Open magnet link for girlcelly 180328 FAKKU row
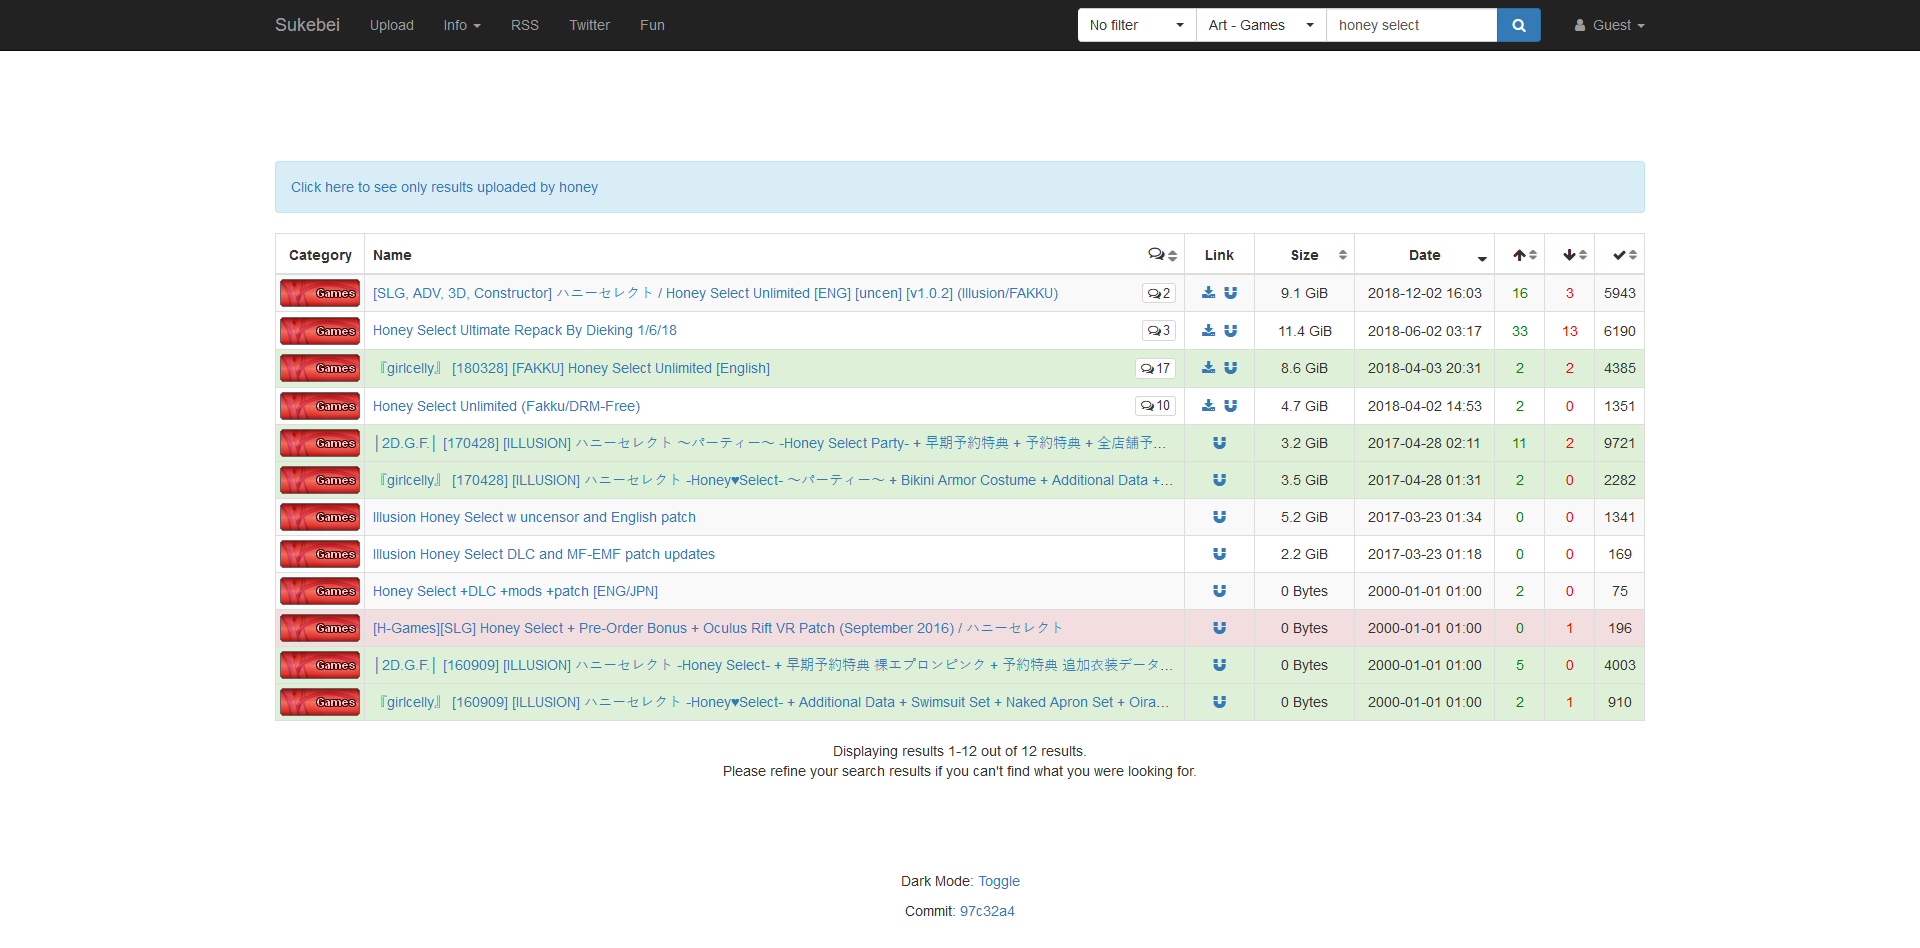 1230,368
